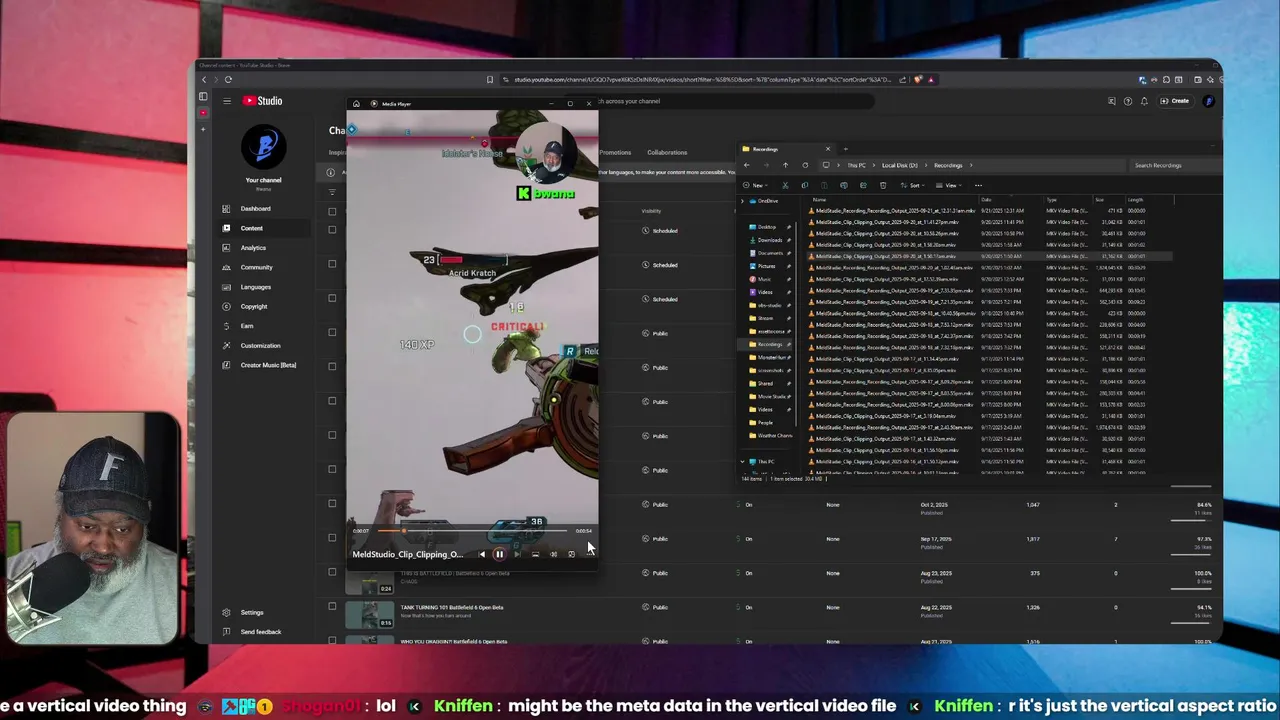Open New dropdown in File Explorer
Screen dimensions: 1280x720
(757, 185)
